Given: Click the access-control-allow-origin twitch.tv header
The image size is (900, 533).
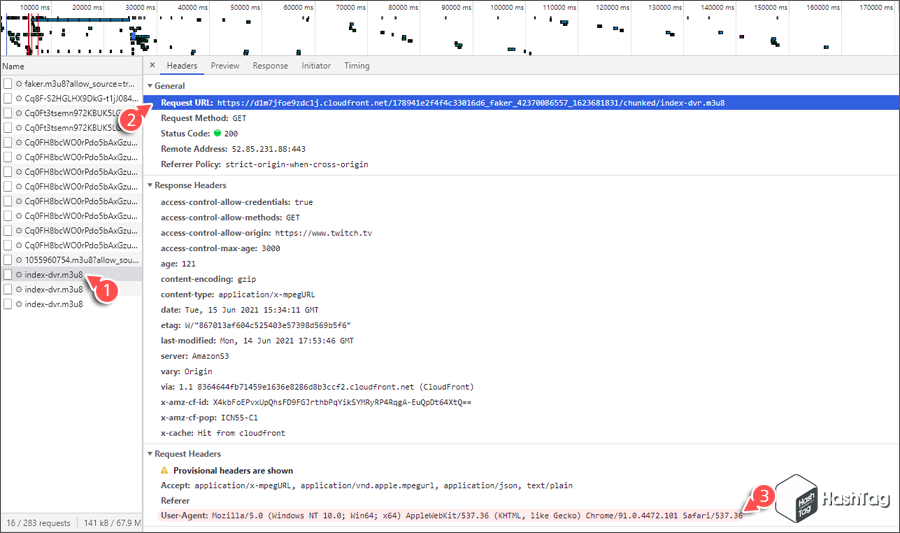Looking at the screenshot, I should pos(266,233).
